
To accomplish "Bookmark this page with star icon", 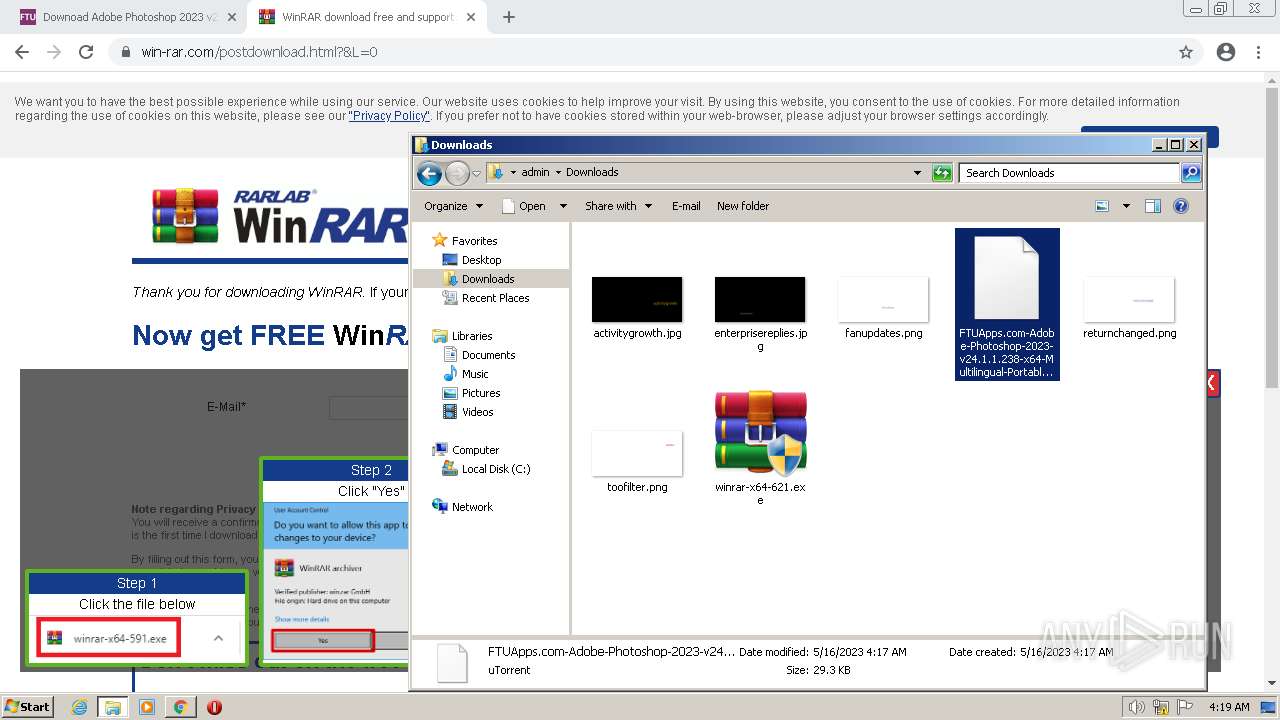I will coord(1186,52).
